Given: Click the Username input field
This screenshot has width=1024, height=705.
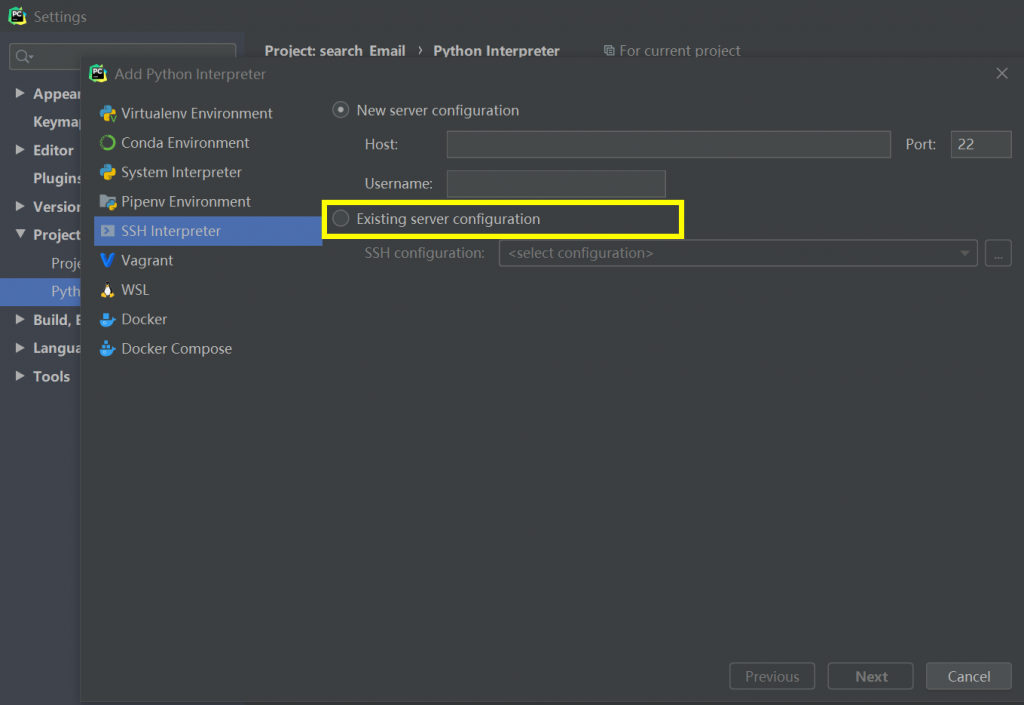Looking at the screenshot, I should click(556, 184).
